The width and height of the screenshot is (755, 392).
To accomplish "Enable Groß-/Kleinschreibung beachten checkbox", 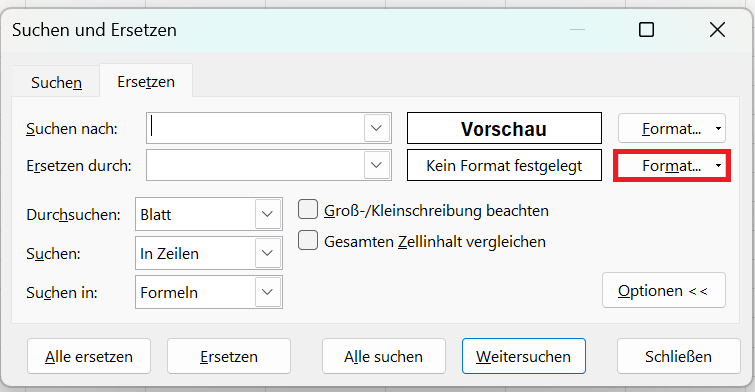I will (x=308, y=210).
